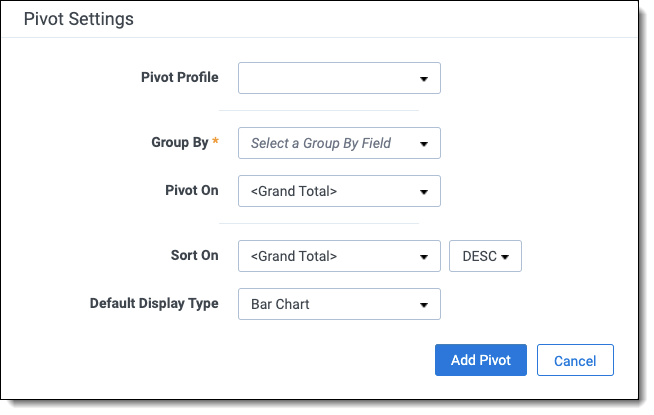Screen dimensions: 654x415
Task: Click the caret arrow in Group By field
Action: coord(424,144)
